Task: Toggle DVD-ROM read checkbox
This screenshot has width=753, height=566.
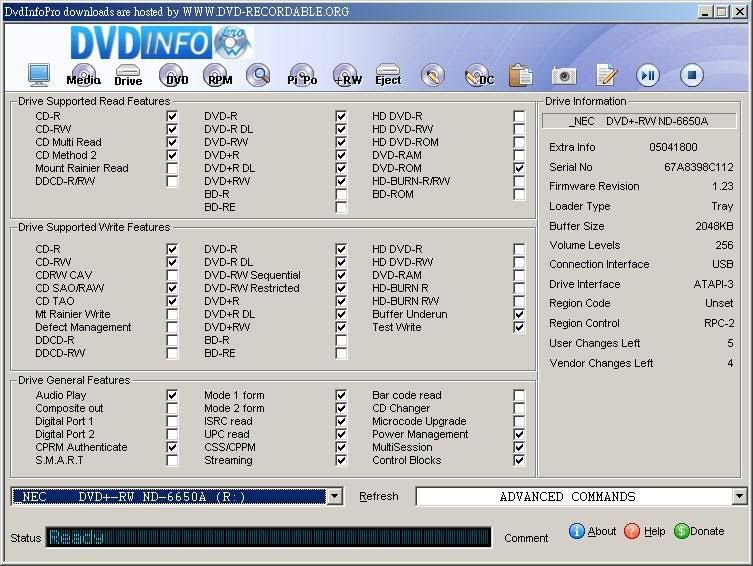Action: click(x=519, y=168)
